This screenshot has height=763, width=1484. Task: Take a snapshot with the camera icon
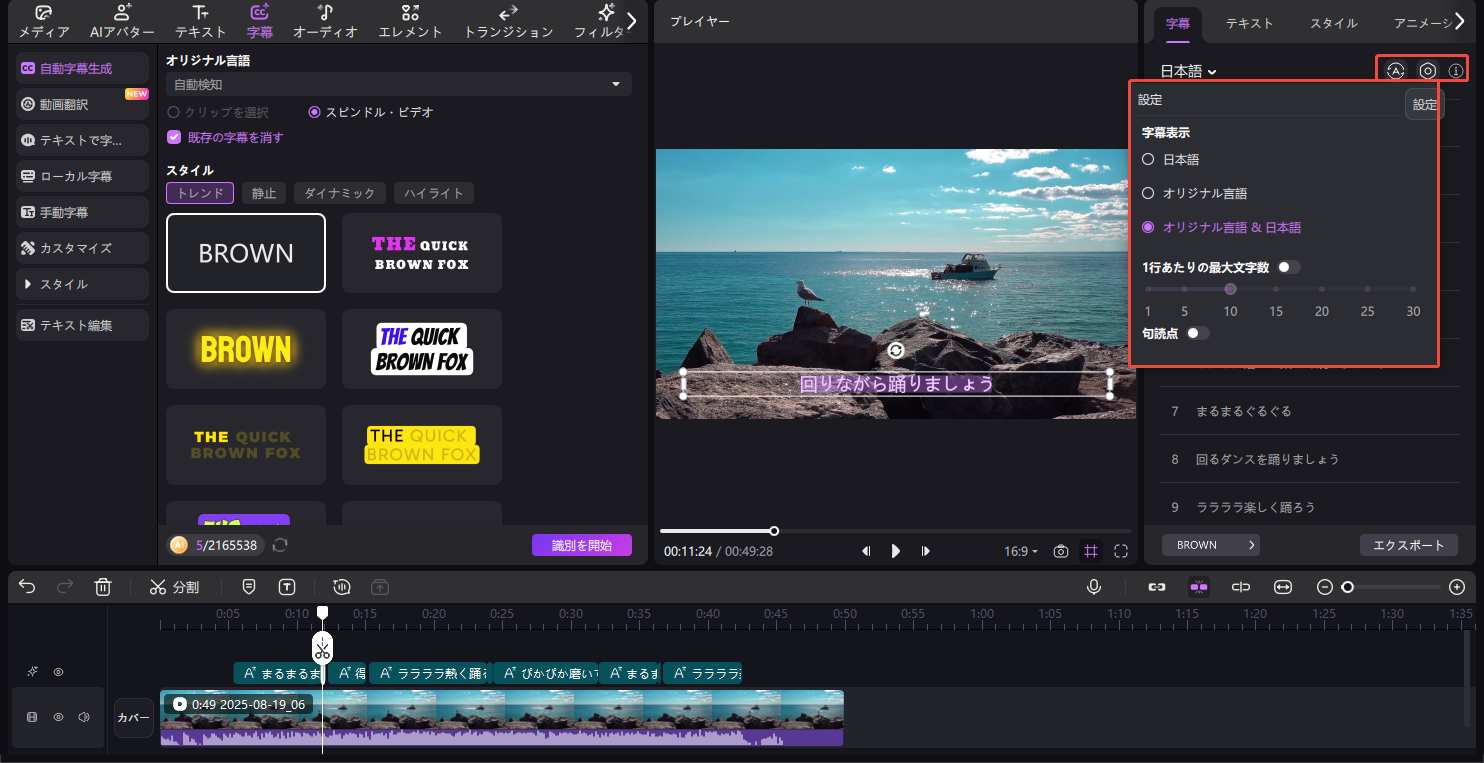point(1061,551)
